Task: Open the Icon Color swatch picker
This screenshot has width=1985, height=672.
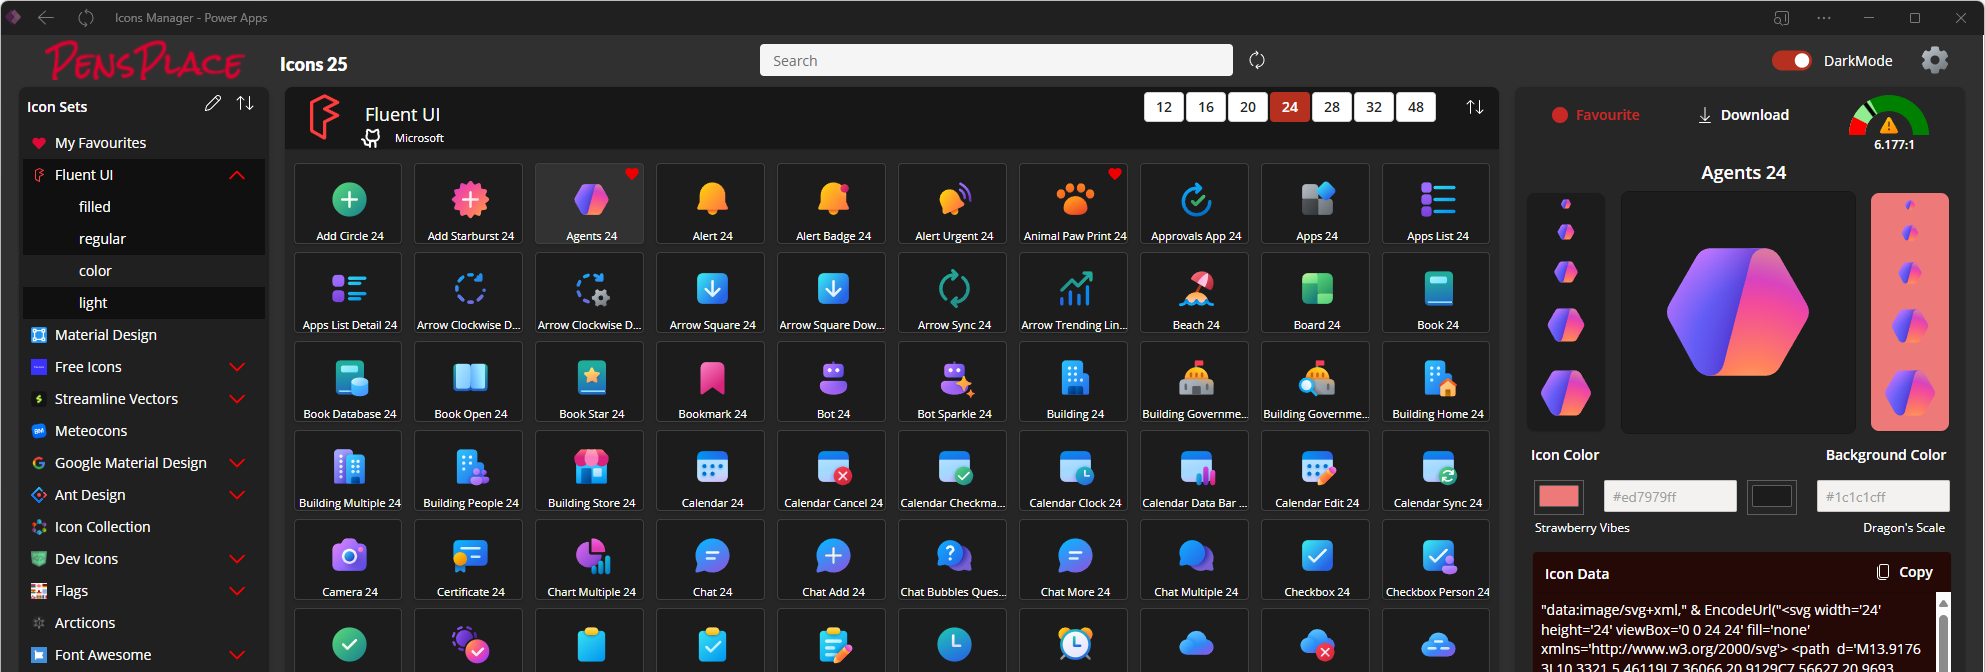Action: pos(1558,496)
